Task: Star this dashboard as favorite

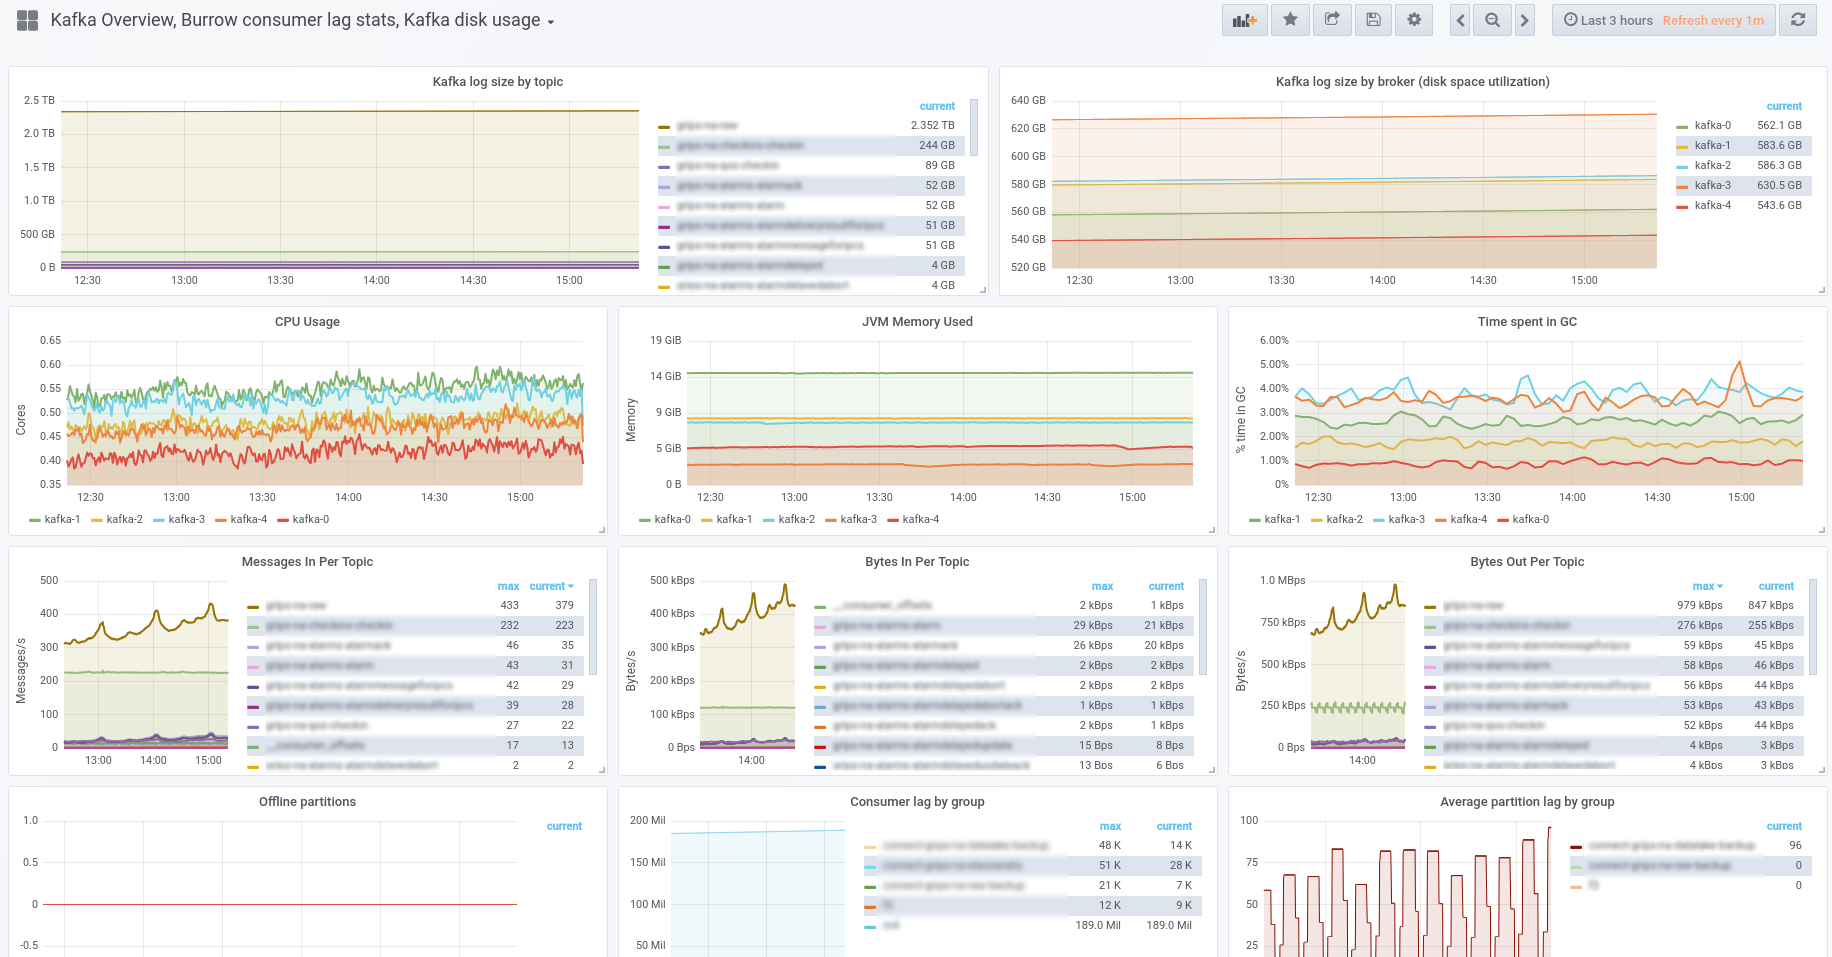Action: click(1291, 20)
